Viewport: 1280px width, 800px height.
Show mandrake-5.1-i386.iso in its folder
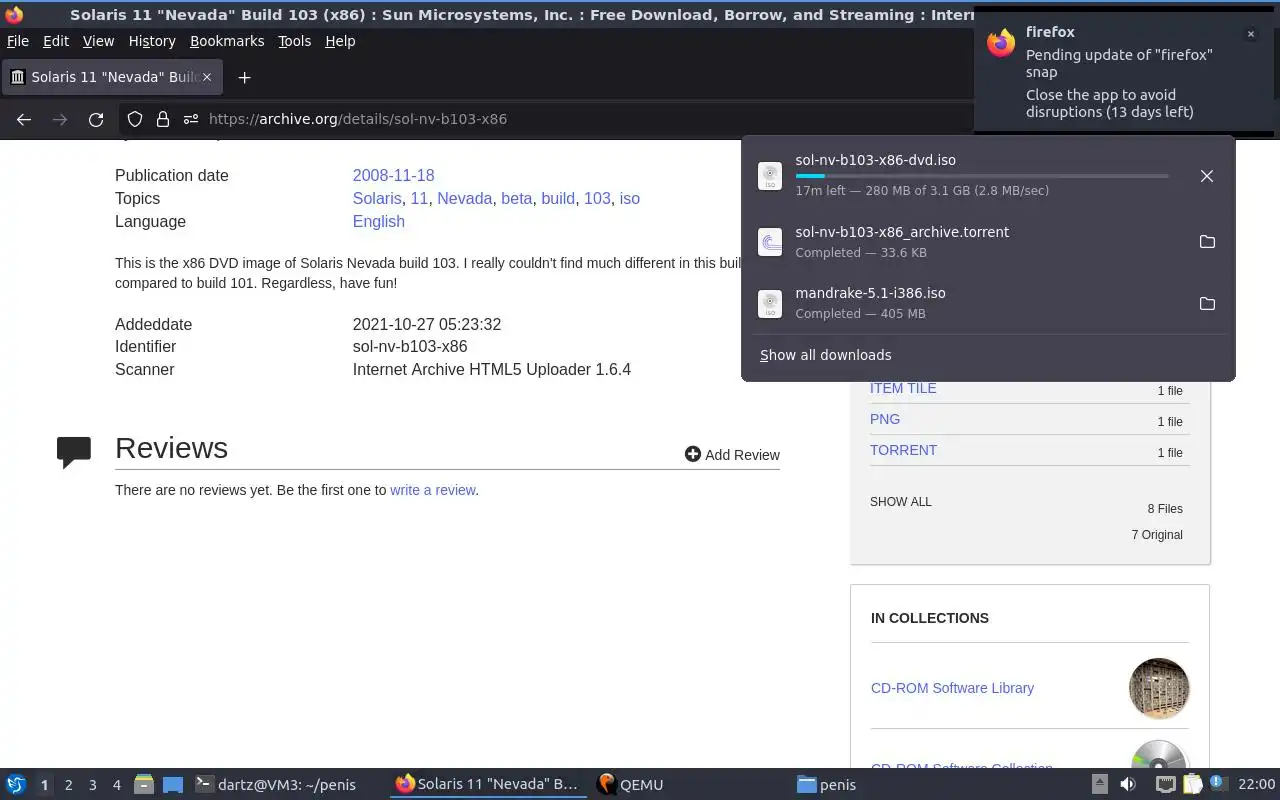pyautogui.click(x=1207, y=303)
